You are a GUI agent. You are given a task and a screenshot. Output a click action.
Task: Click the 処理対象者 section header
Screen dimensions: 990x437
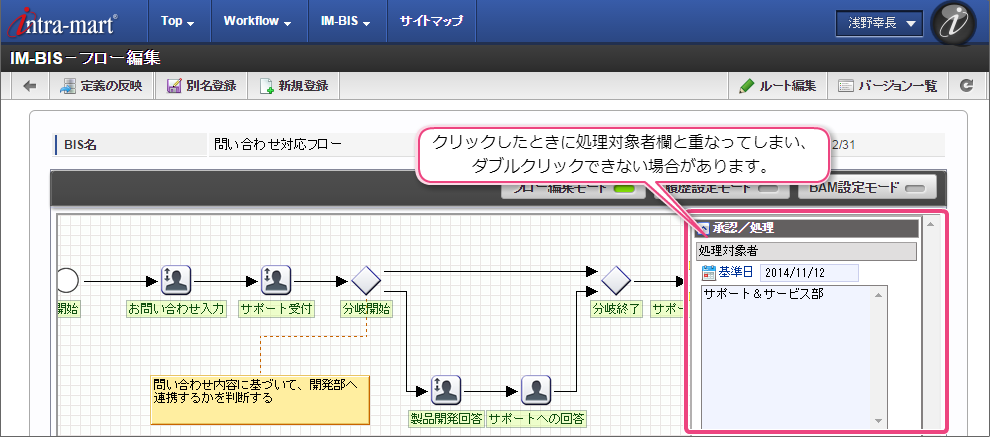[807, 251]
